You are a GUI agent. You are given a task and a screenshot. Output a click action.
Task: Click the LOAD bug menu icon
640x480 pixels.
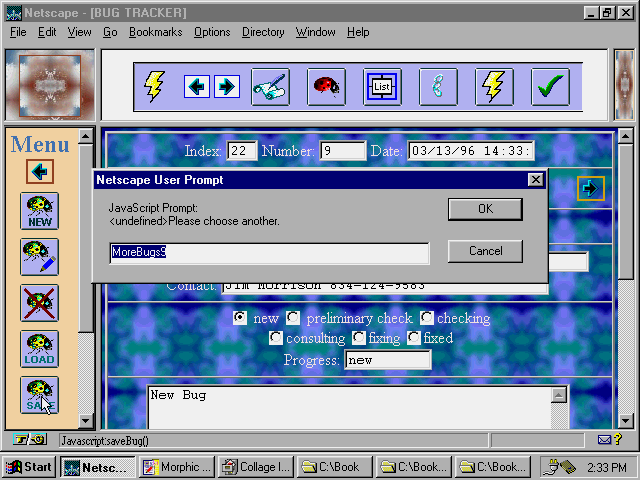click(40, 349)
